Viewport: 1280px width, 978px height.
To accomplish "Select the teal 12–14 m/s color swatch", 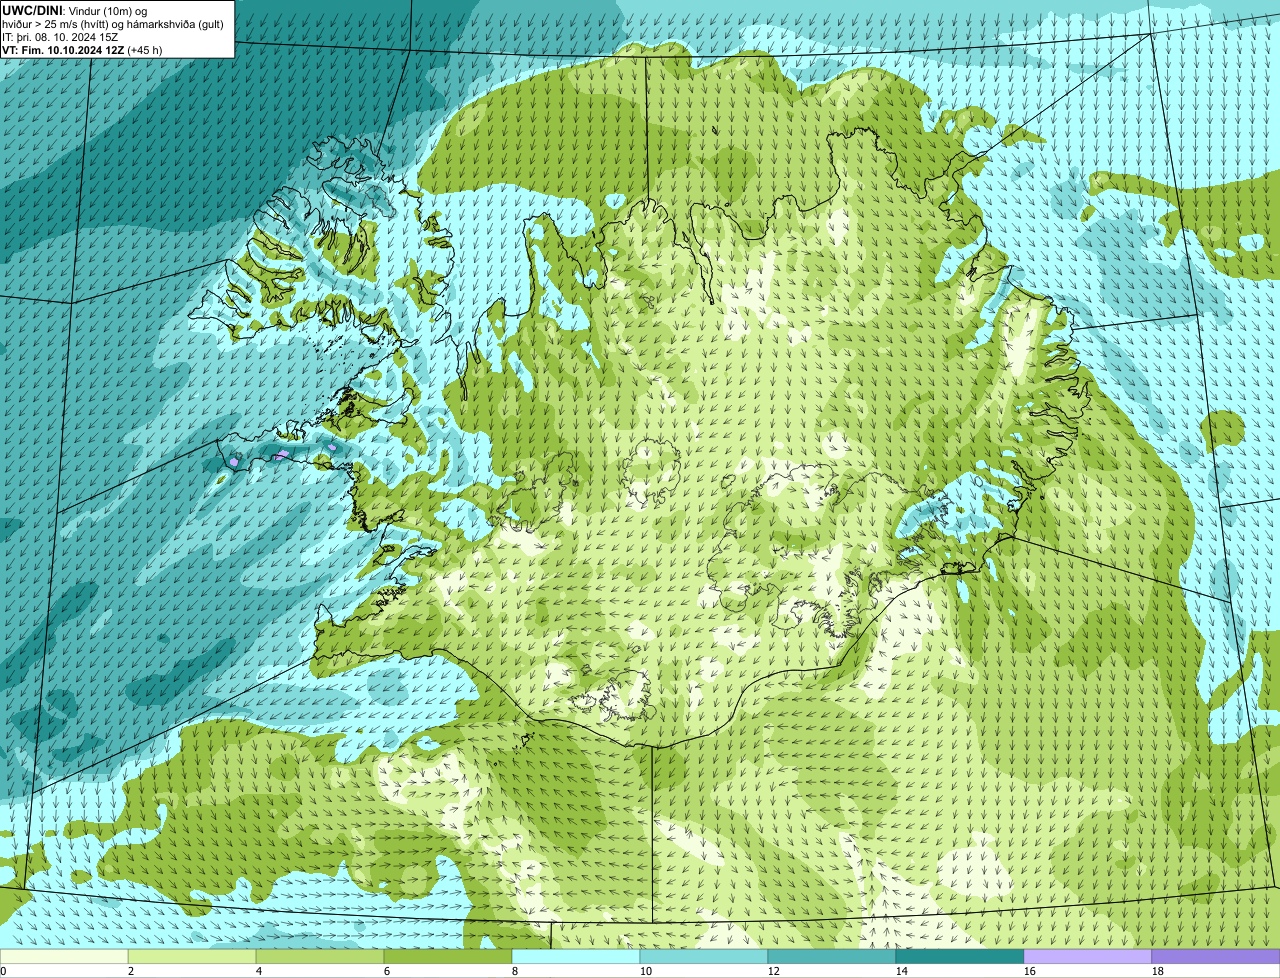I will tap(832, 956).
